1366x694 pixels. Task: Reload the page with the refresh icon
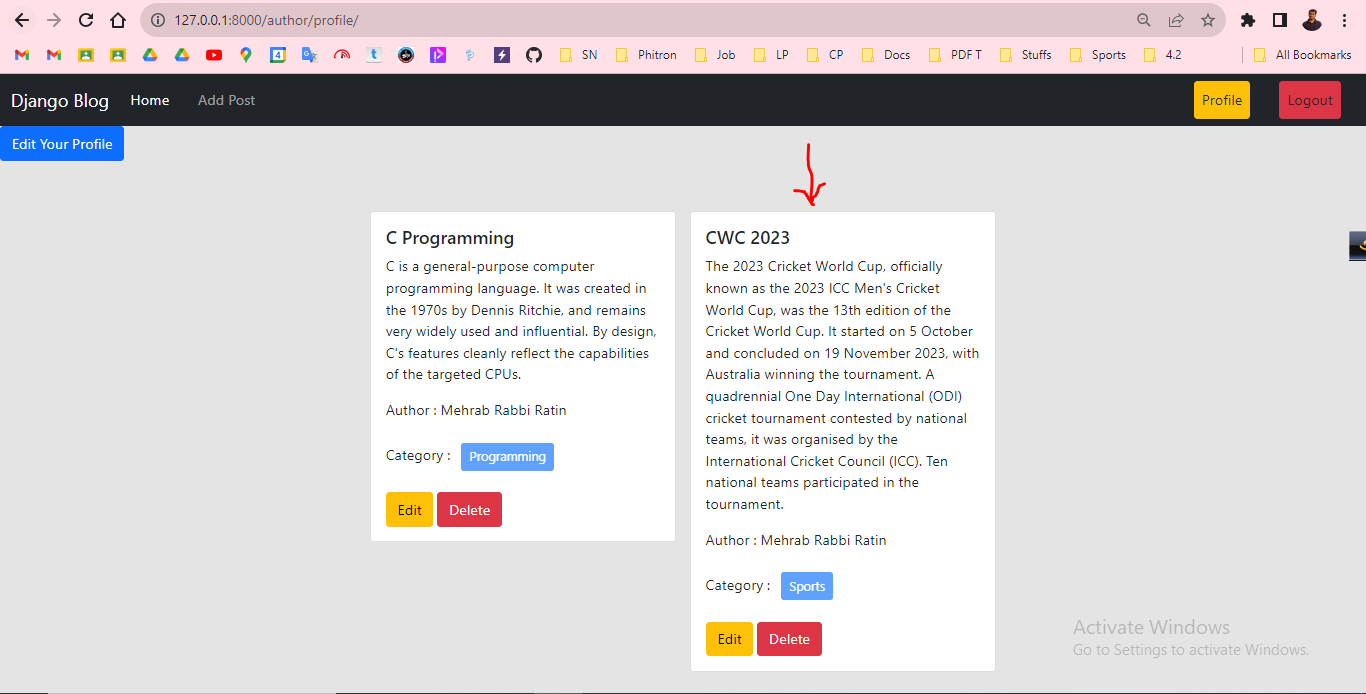86,20
